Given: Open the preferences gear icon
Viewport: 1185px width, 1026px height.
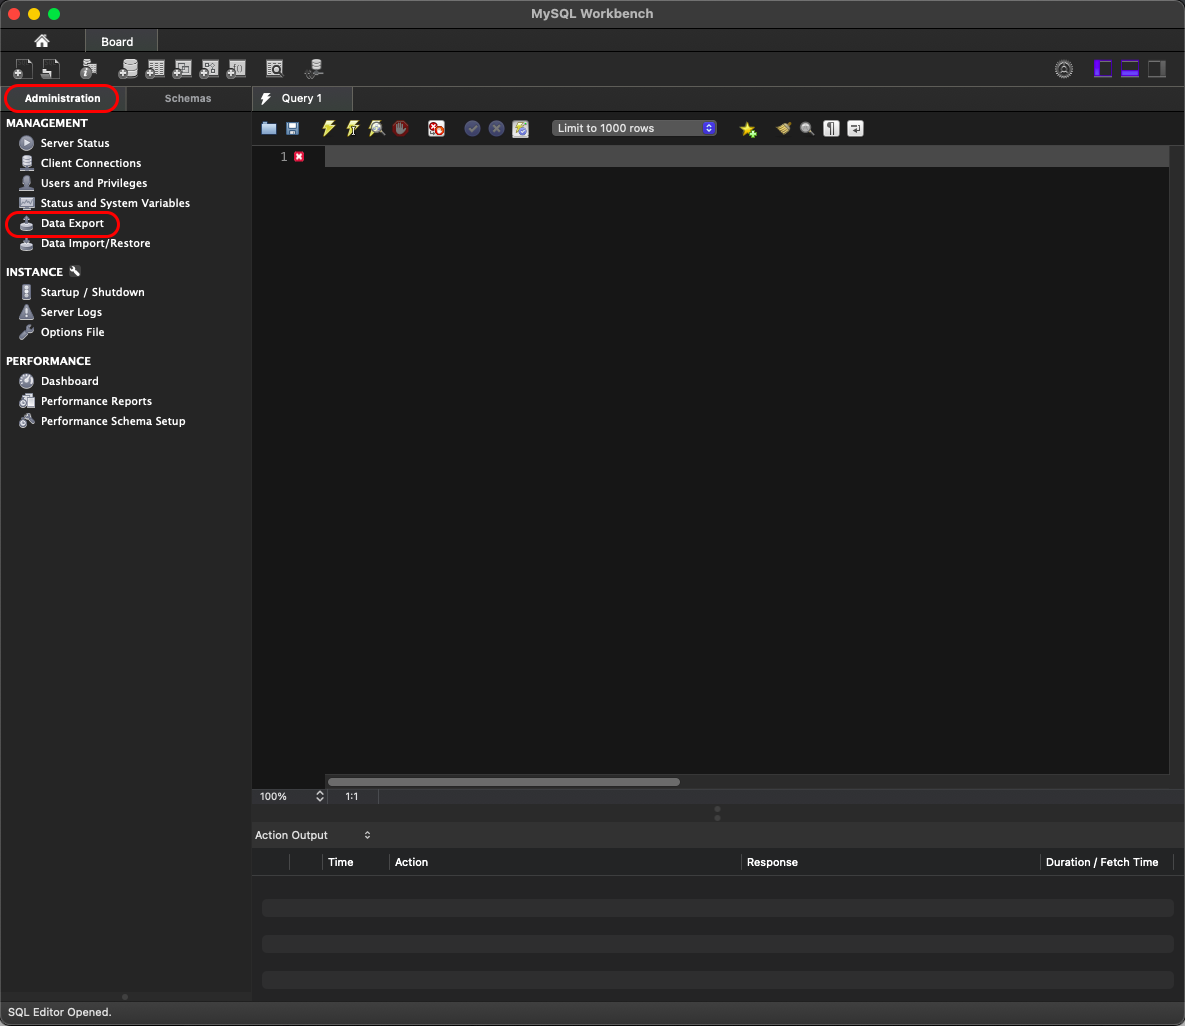Looking at the screenshot, I should [x=1063, y=70].
